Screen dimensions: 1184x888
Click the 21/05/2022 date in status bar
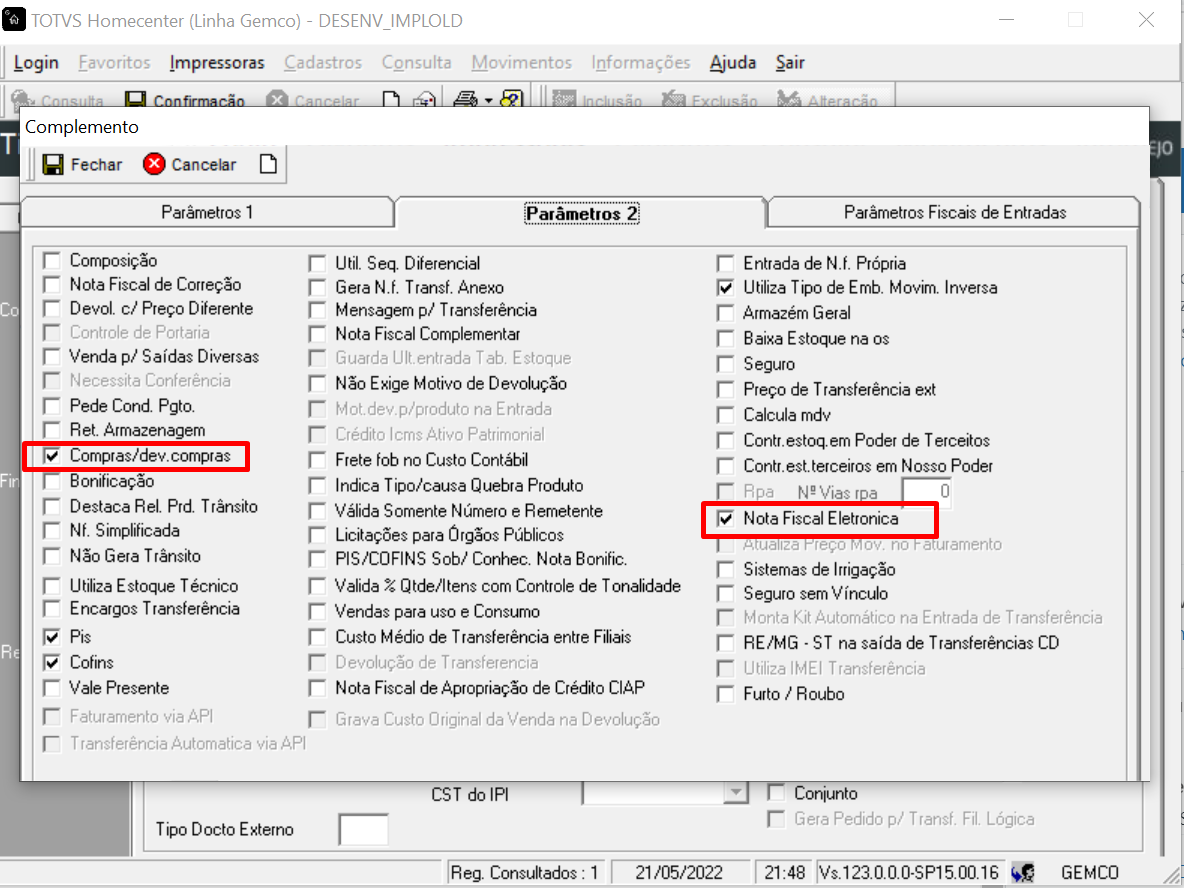click(x=678, y=873)
